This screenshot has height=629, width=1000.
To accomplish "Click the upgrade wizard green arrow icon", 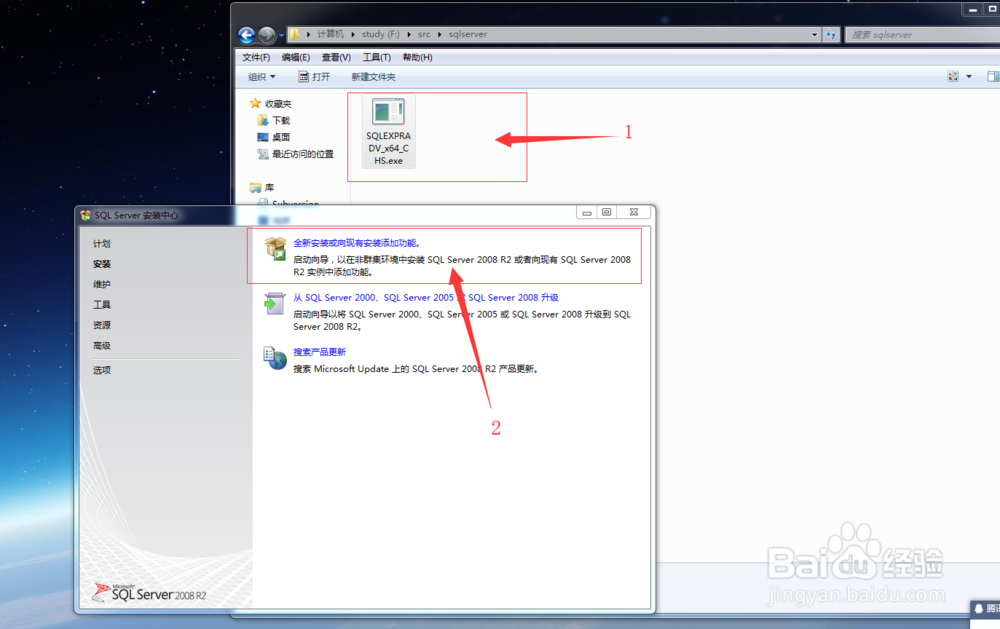I will click(x=275, y=304).
